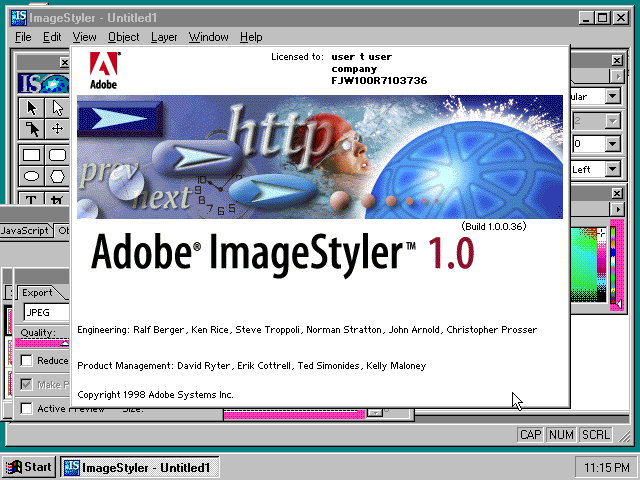This screenshot has width=640, height=480.
Task: Select the Rounded Rectangle shape tool
Action: (x=57, y=155)
